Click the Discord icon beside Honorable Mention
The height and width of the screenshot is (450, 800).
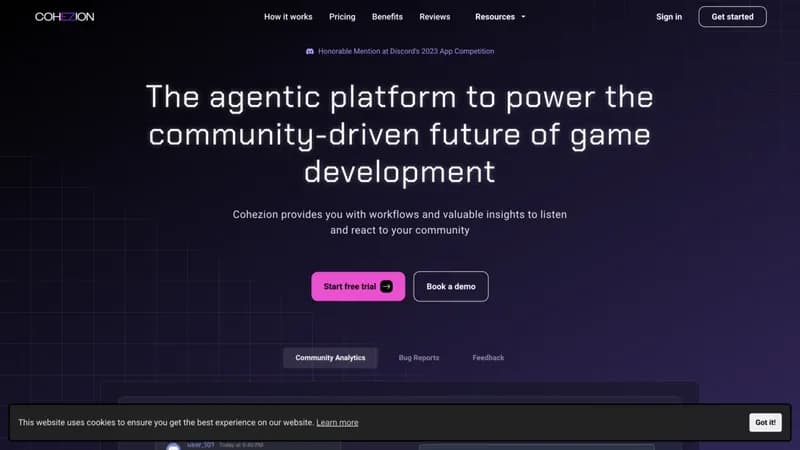coord(310,51)
